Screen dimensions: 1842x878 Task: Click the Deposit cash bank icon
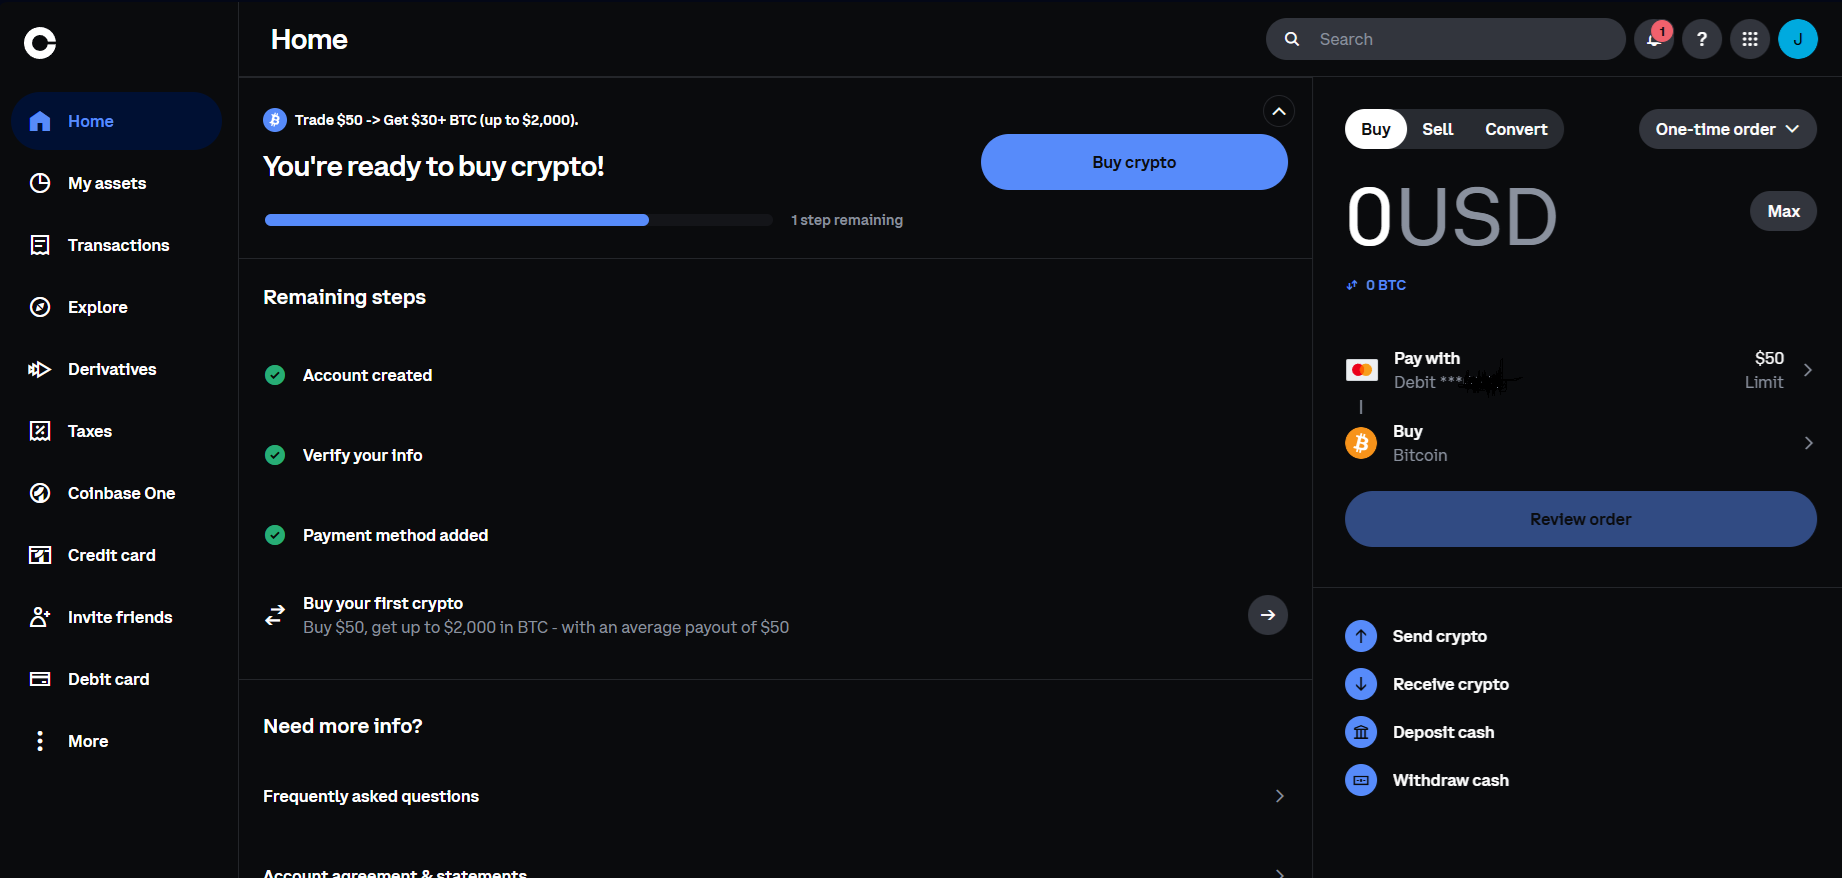[1360, 732]
